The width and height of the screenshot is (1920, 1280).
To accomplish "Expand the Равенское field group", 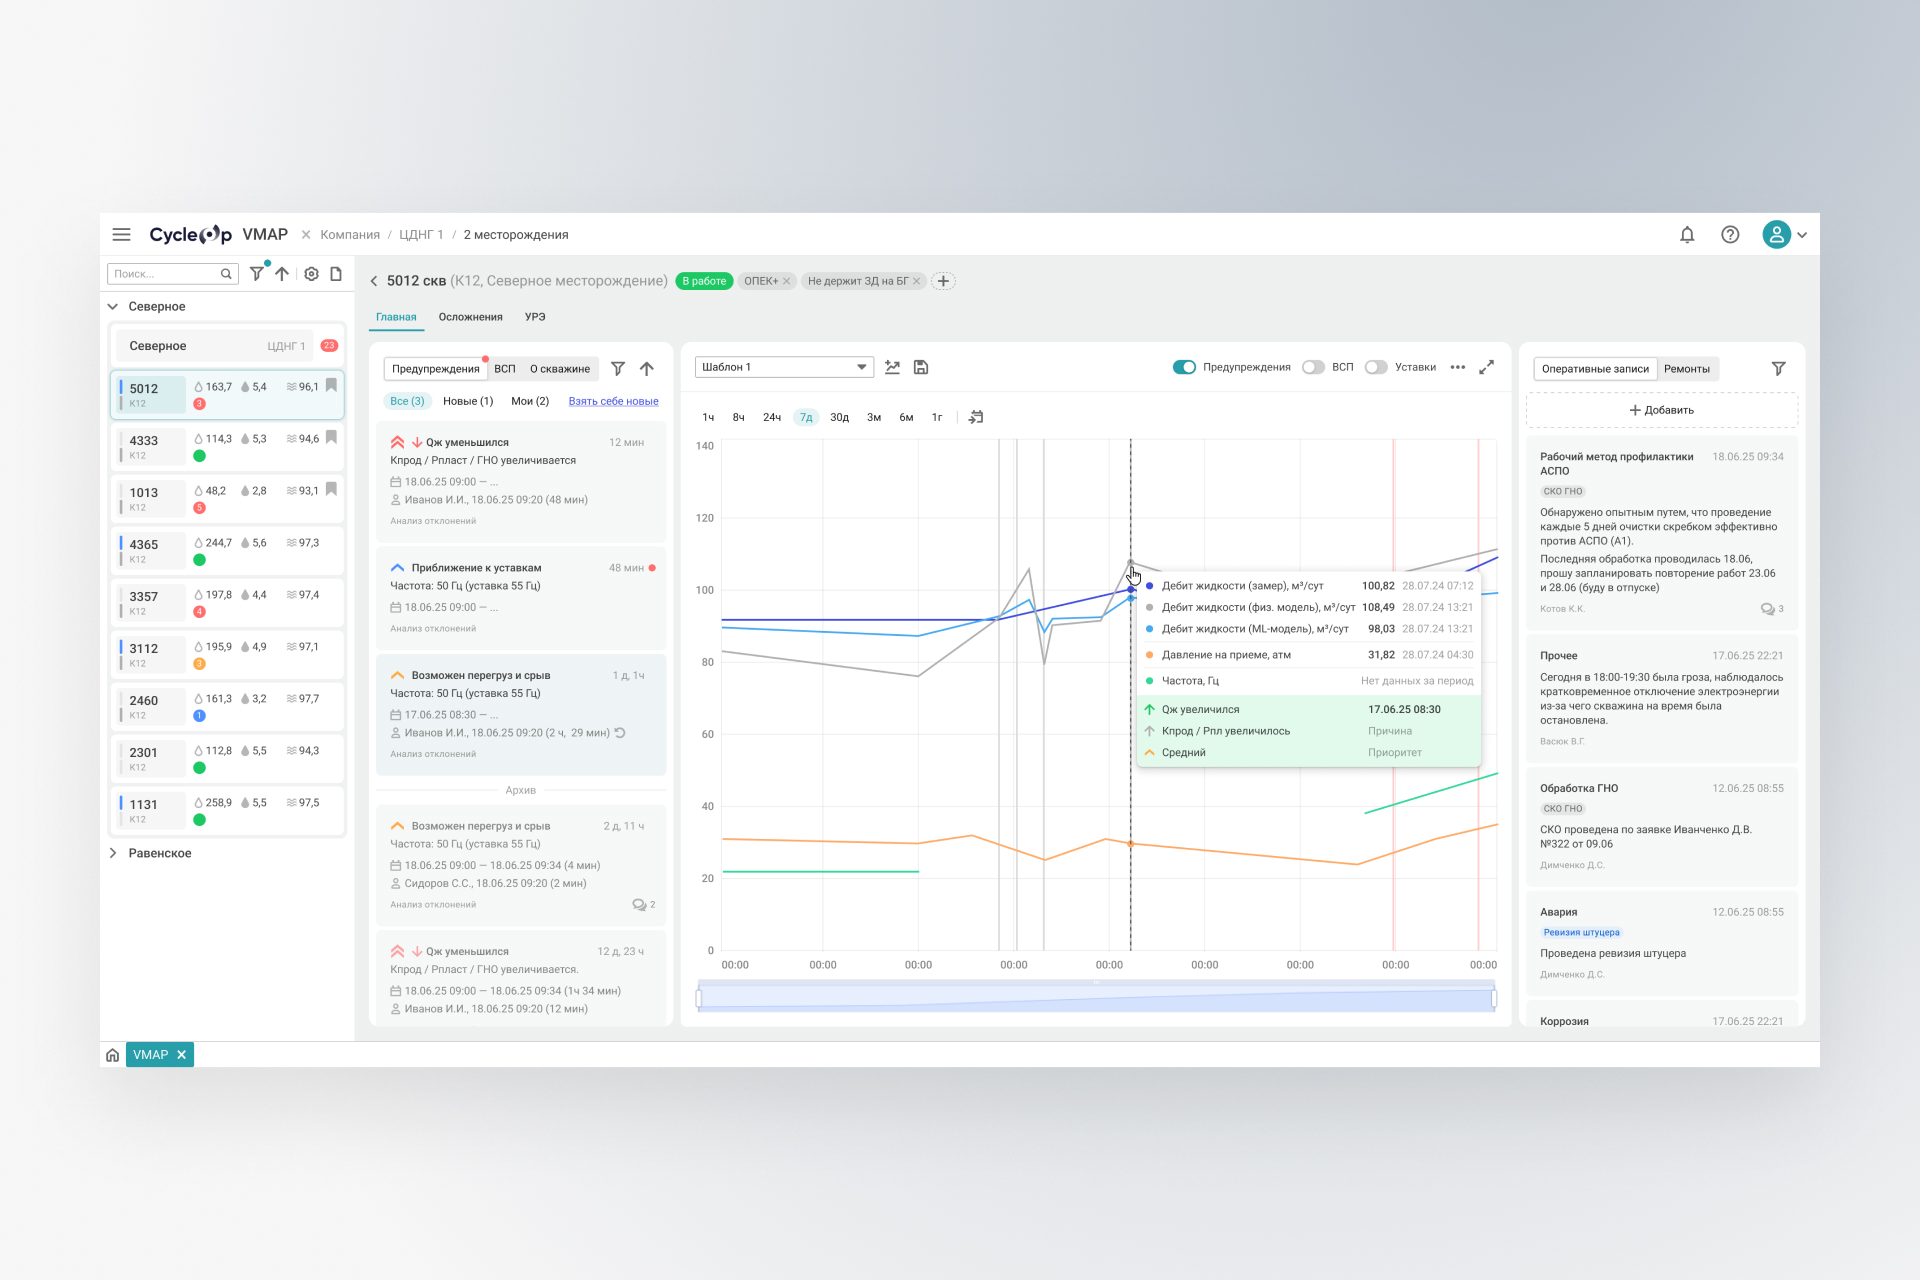I will 113,853.
